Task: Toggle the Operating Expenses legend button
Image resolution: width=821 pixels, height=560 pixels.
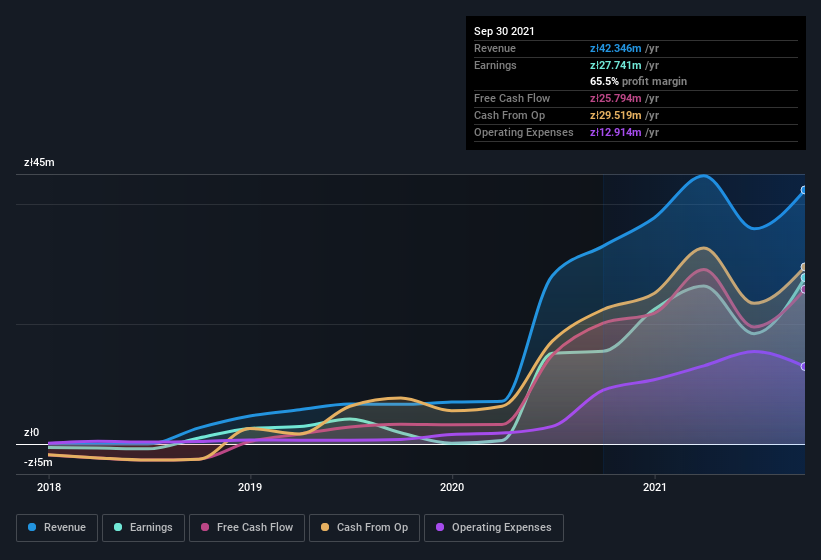Action: 494,528
